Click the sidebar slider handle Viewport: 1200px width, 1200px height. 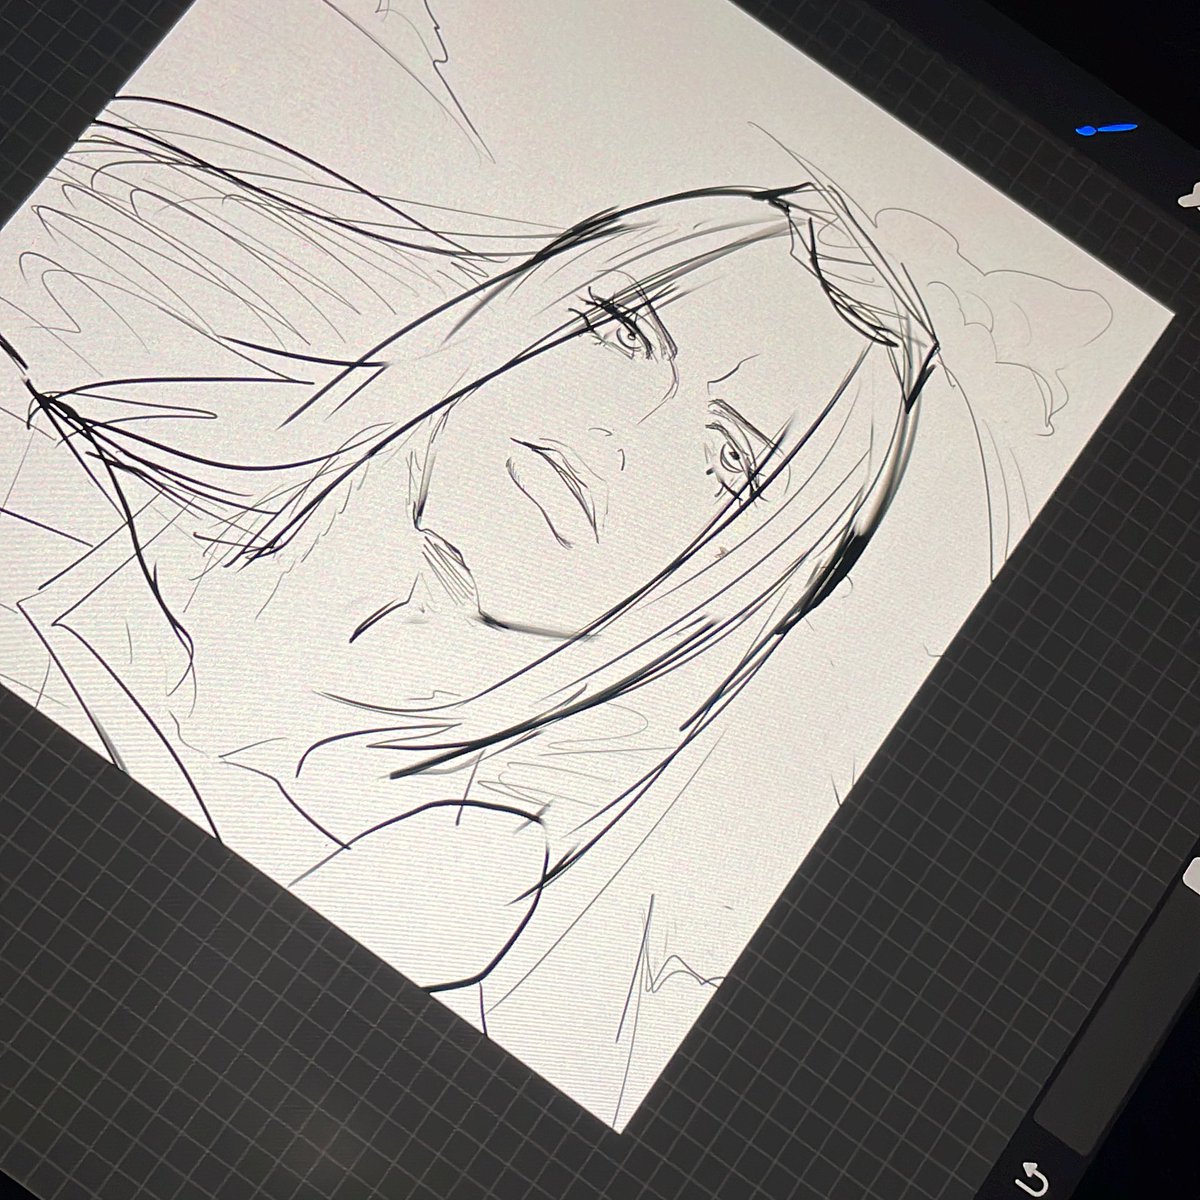click(1190, 875)
